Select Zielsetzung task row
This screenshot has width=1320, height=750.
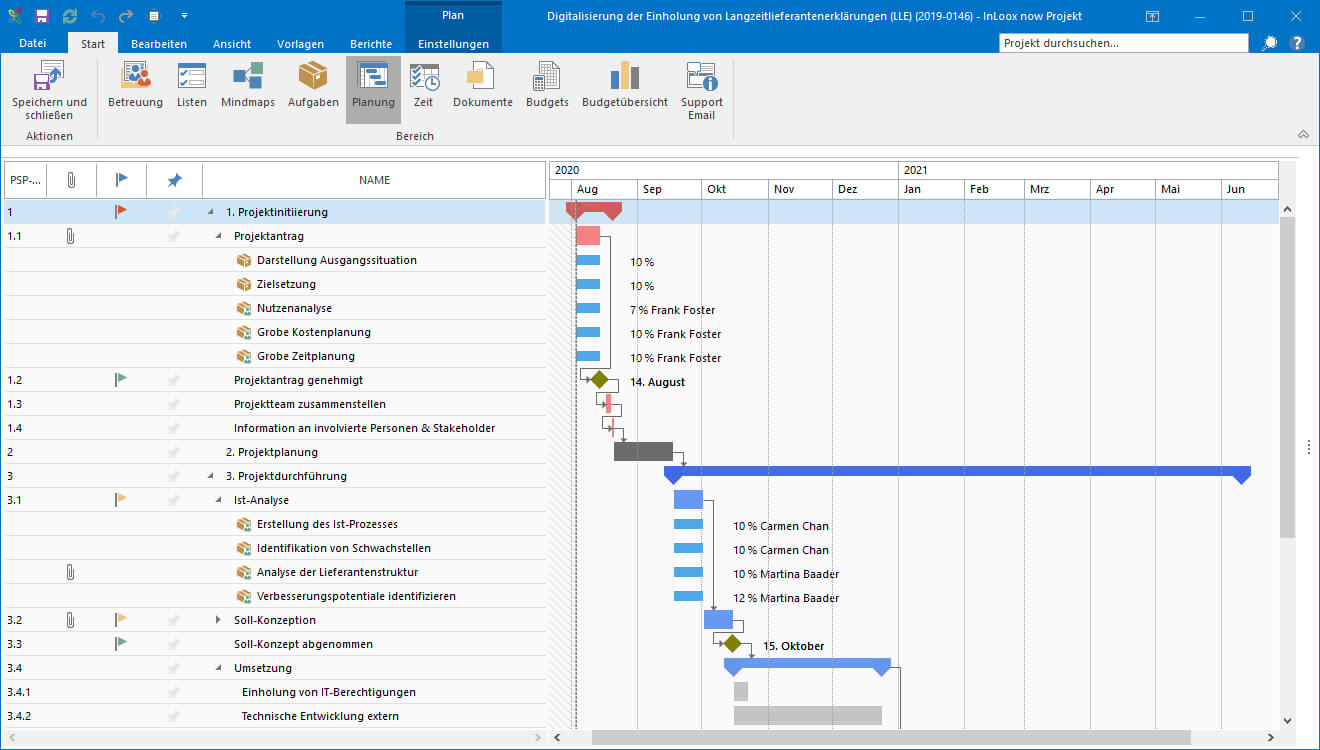[275, 284]
